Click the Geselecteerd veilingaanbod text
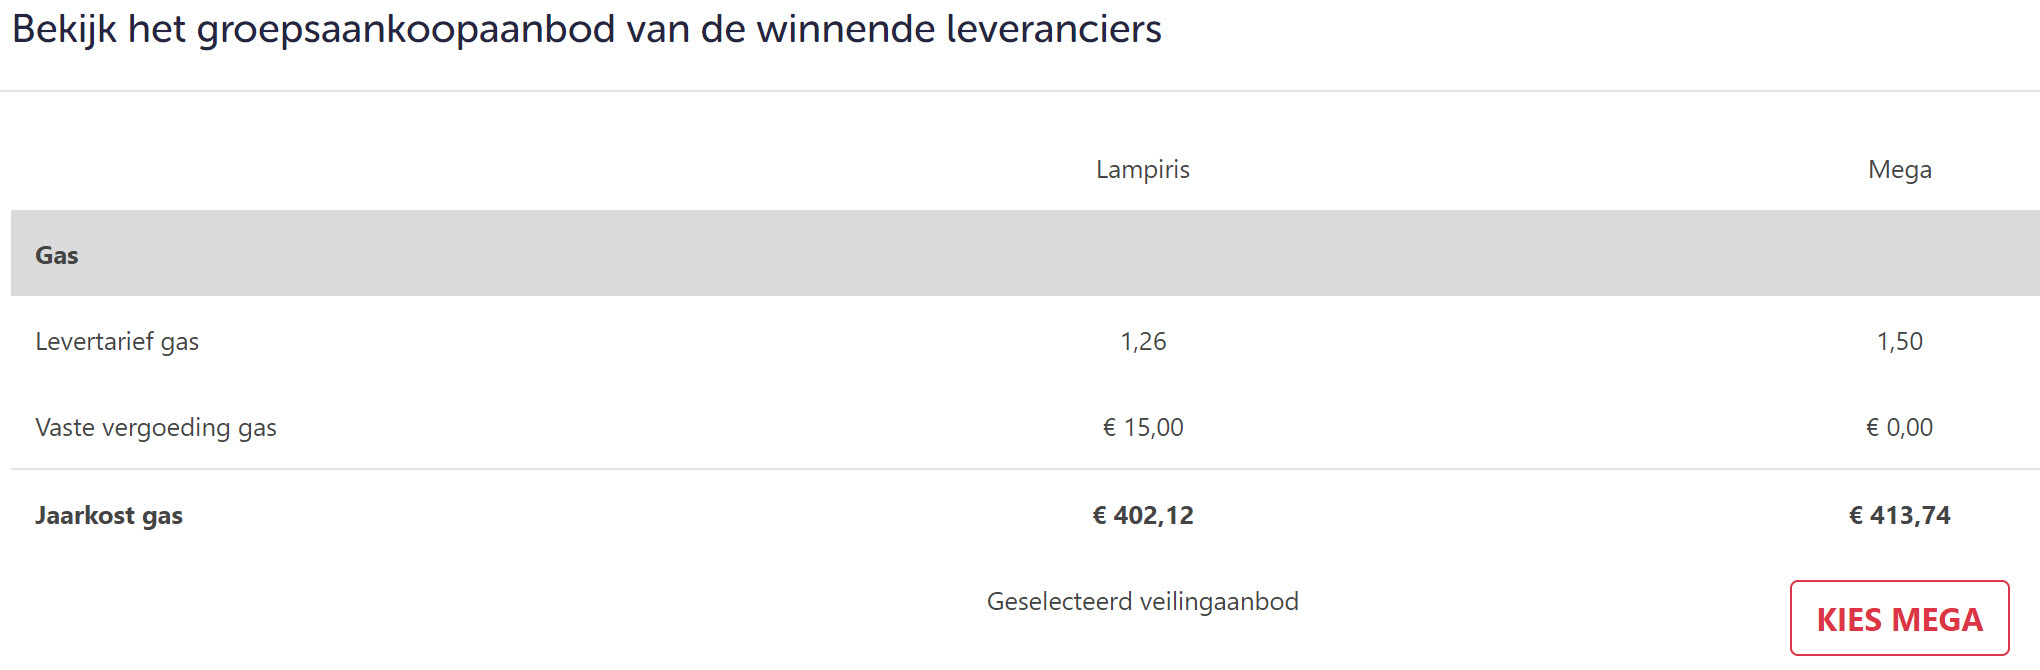This screenshot has height=670, width=2040. pos(1142,601)
